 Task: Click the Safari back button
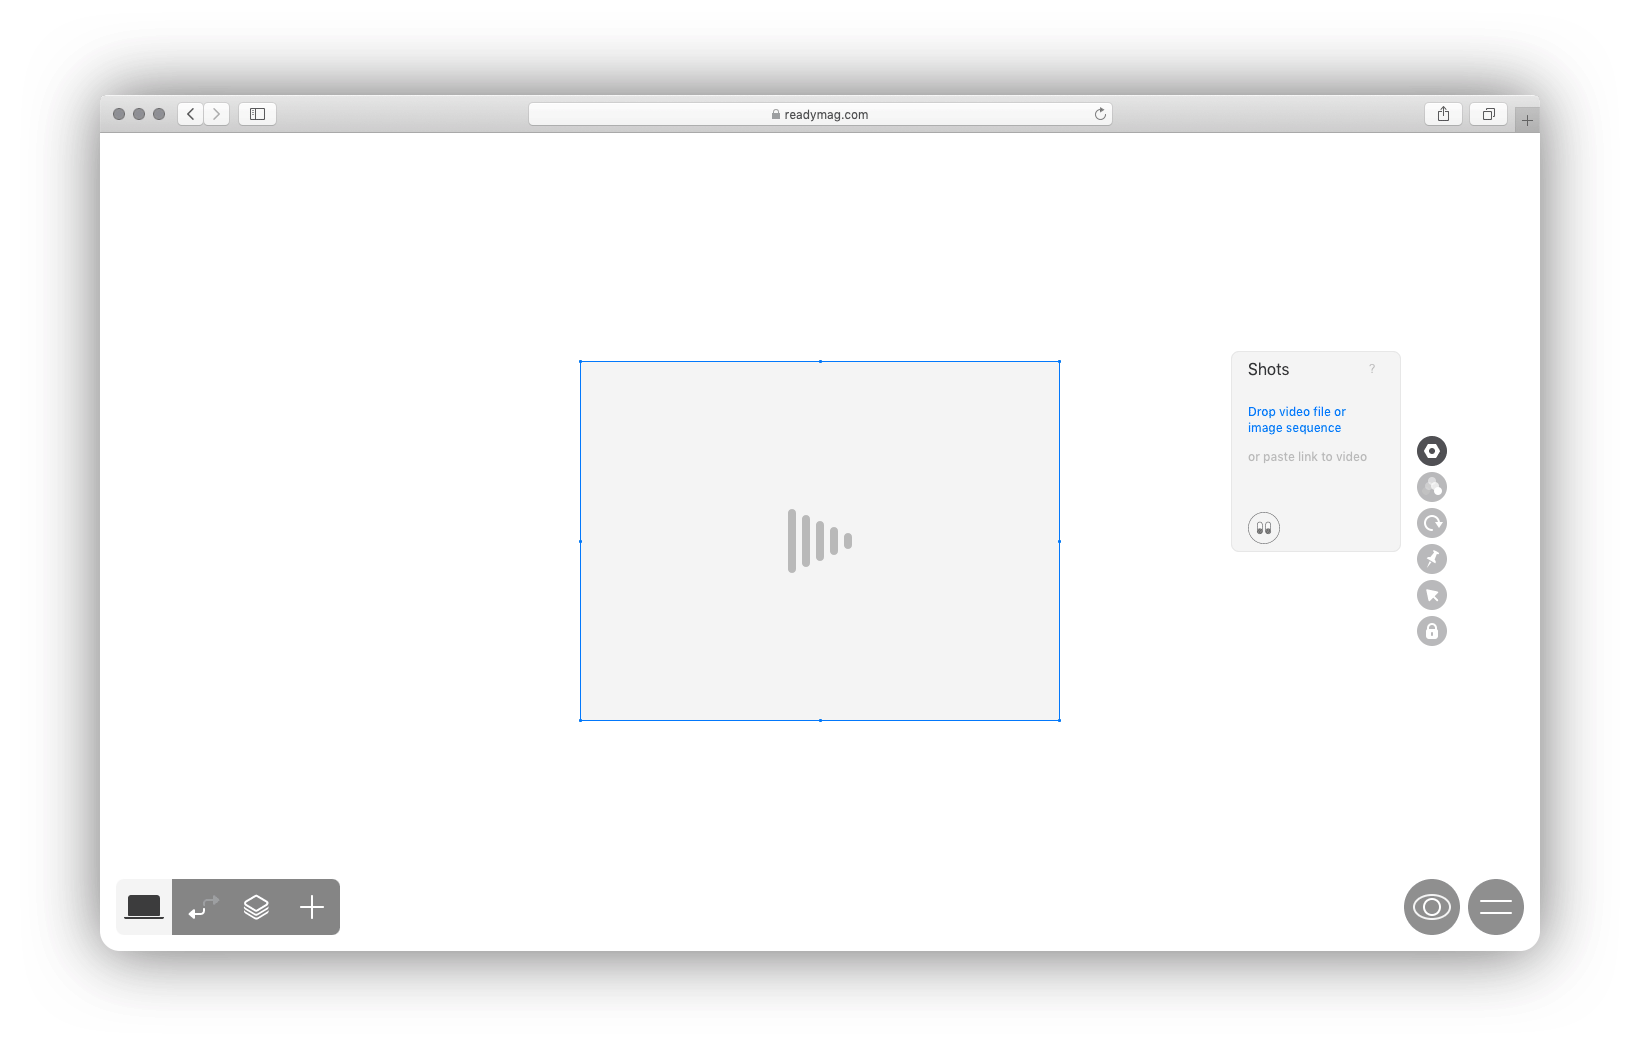[190, 114]
